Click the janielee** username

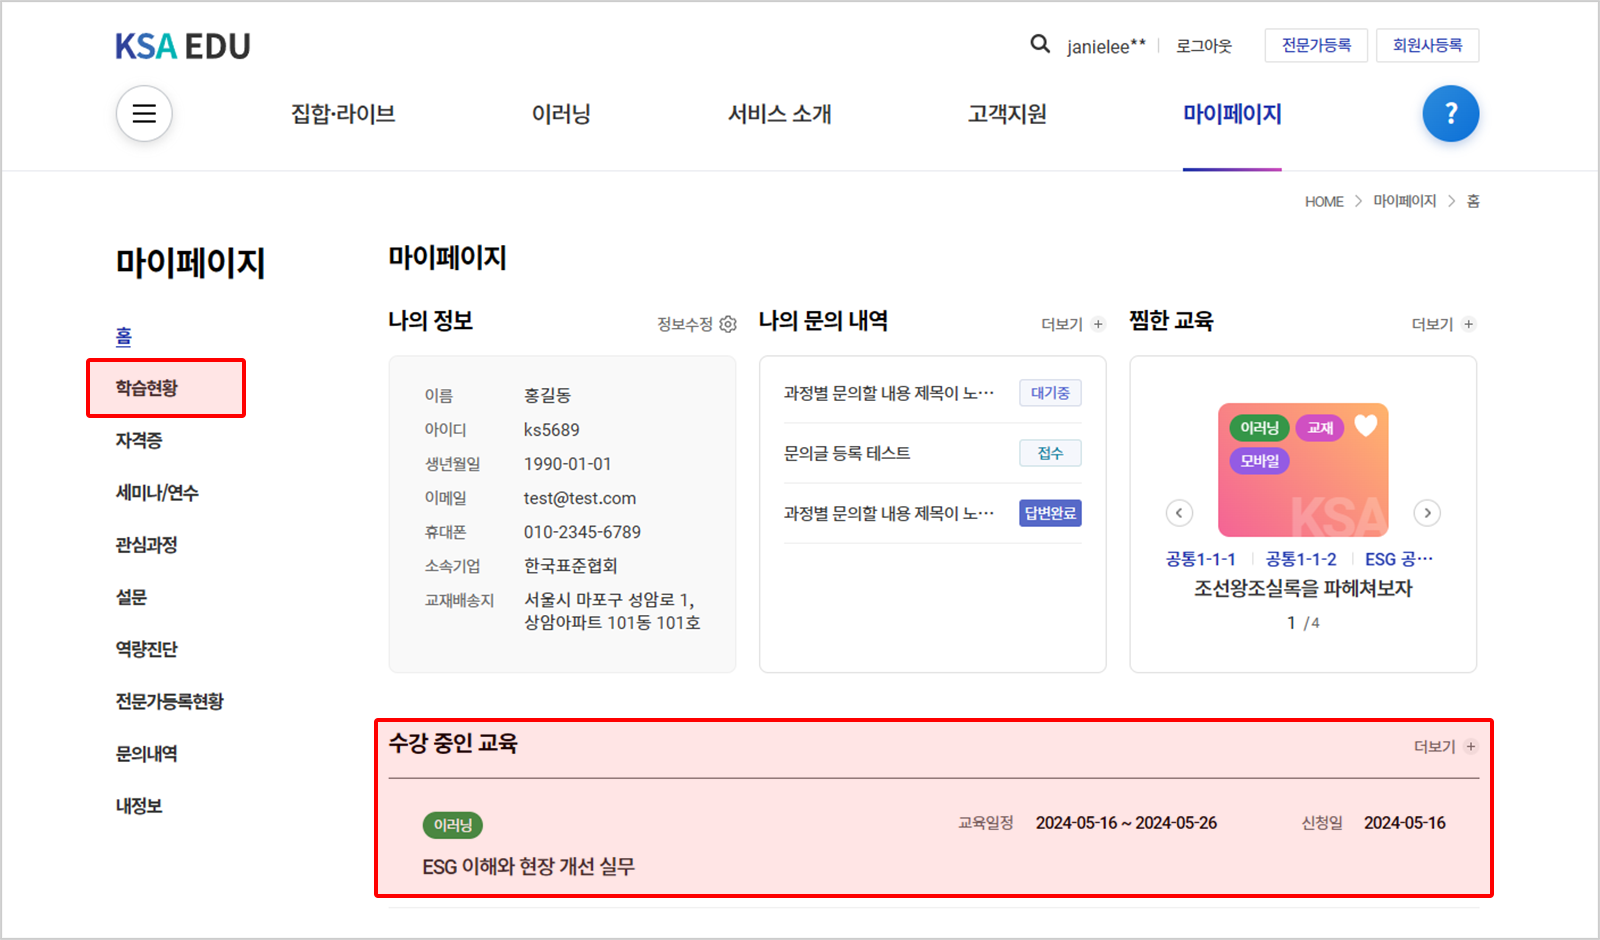coord(1106,46)
